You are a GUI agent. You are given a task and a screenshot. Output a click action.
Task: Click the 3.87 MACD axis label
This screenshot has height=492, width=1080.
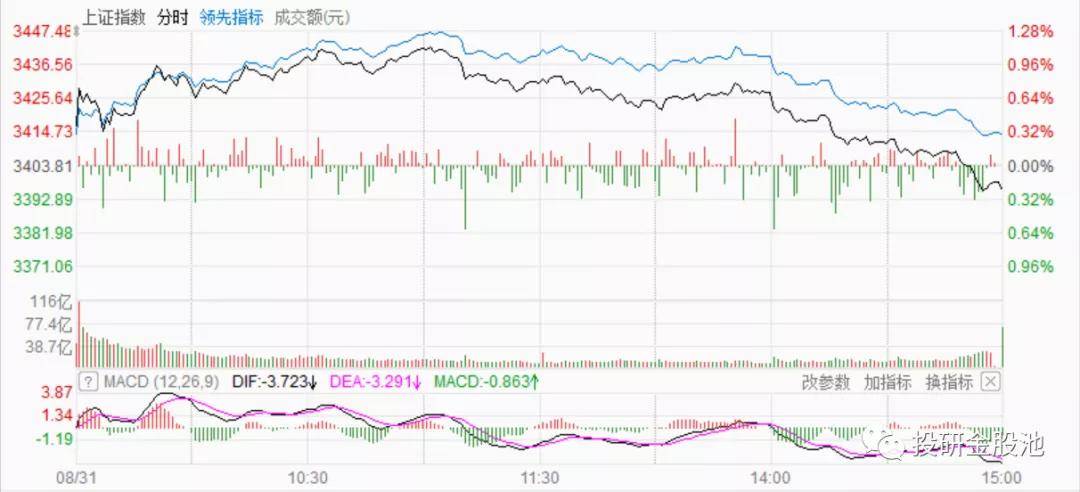(56, 391)
